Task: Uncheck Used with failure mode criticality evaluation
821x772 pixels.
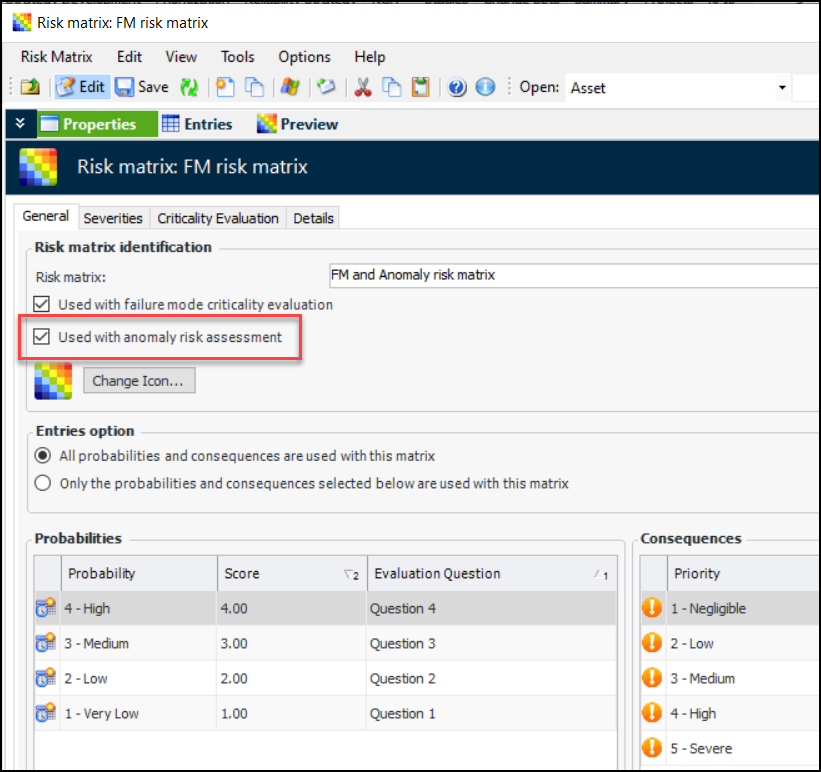Action: coord(42,304)
